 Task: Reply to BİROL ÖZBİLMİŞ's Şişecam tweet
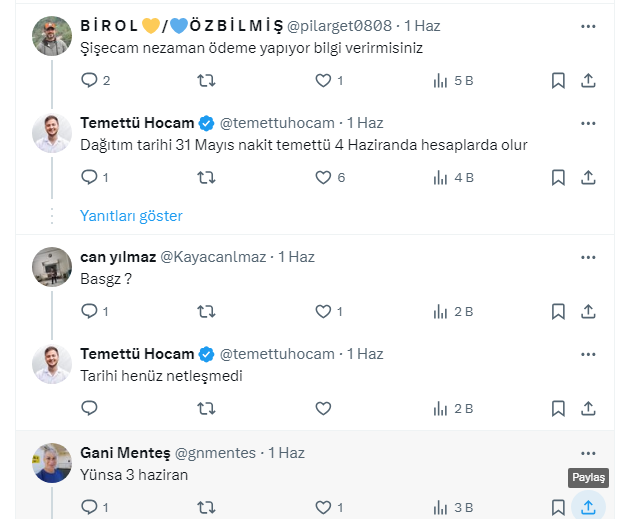click(x=90, y=81)
